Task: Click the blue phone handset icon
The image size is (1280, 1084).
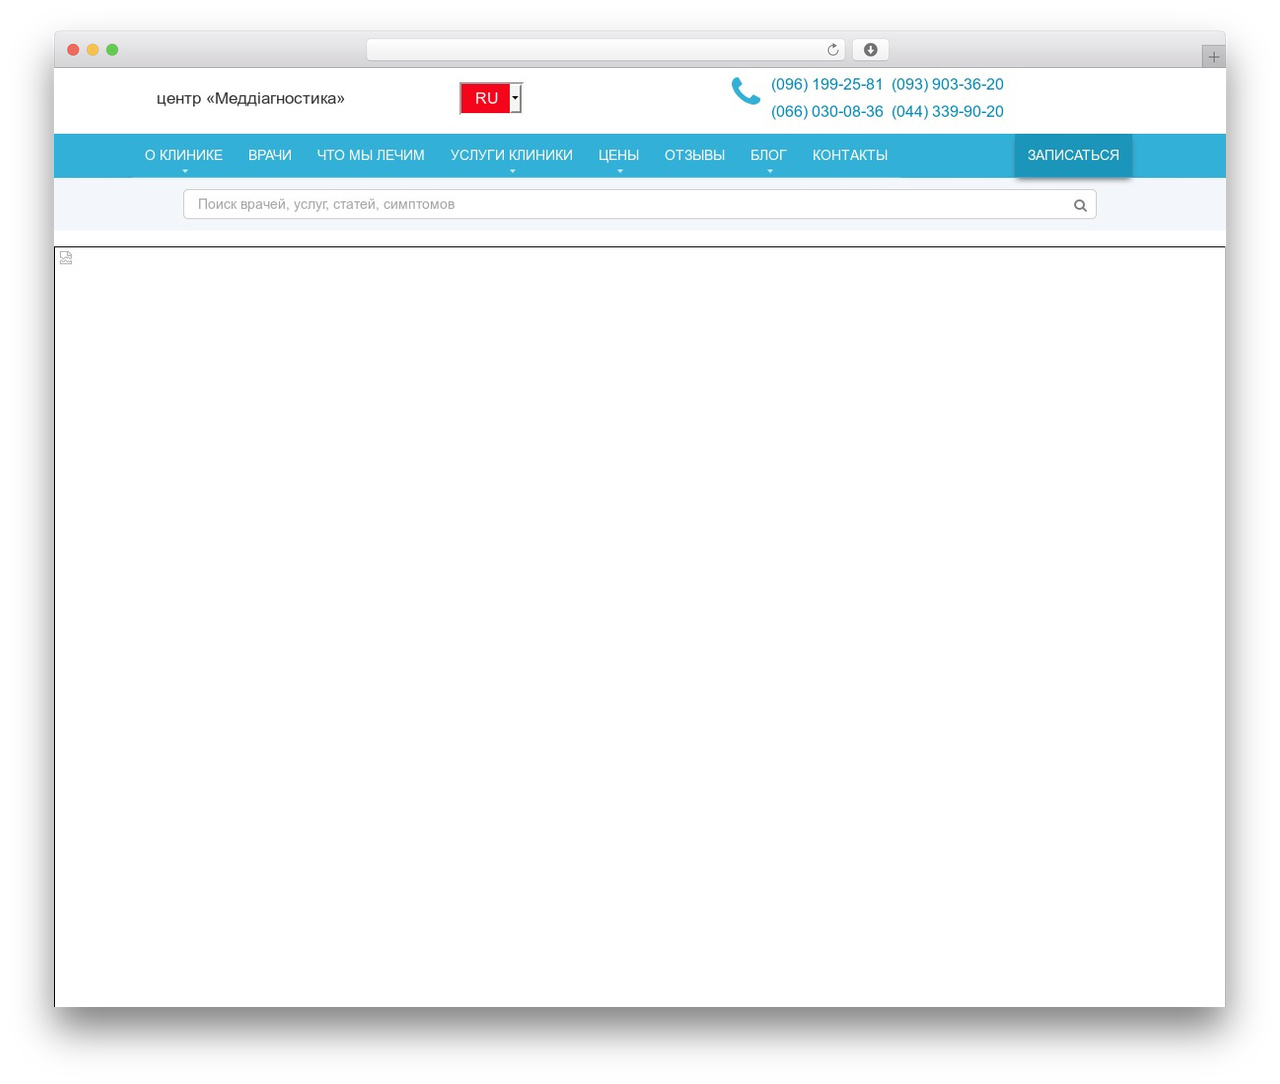Action: tap(746, 91)
